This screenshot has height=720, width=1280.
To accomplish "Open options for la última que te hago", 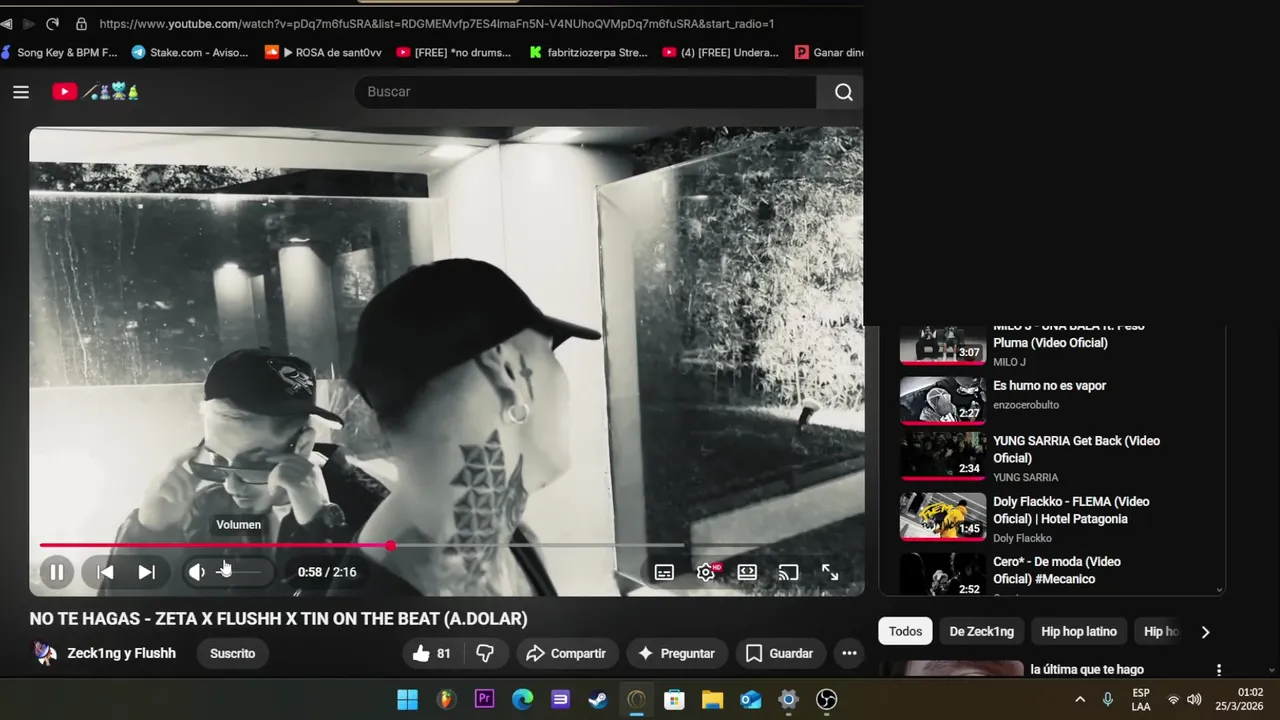I will click(x=1218, y=670).
